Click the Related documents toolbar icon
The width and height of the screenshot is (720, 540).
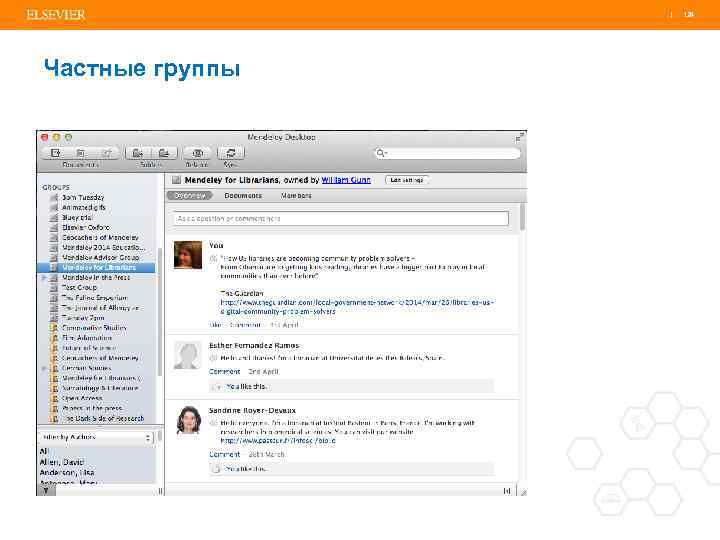tap(197, 153)
